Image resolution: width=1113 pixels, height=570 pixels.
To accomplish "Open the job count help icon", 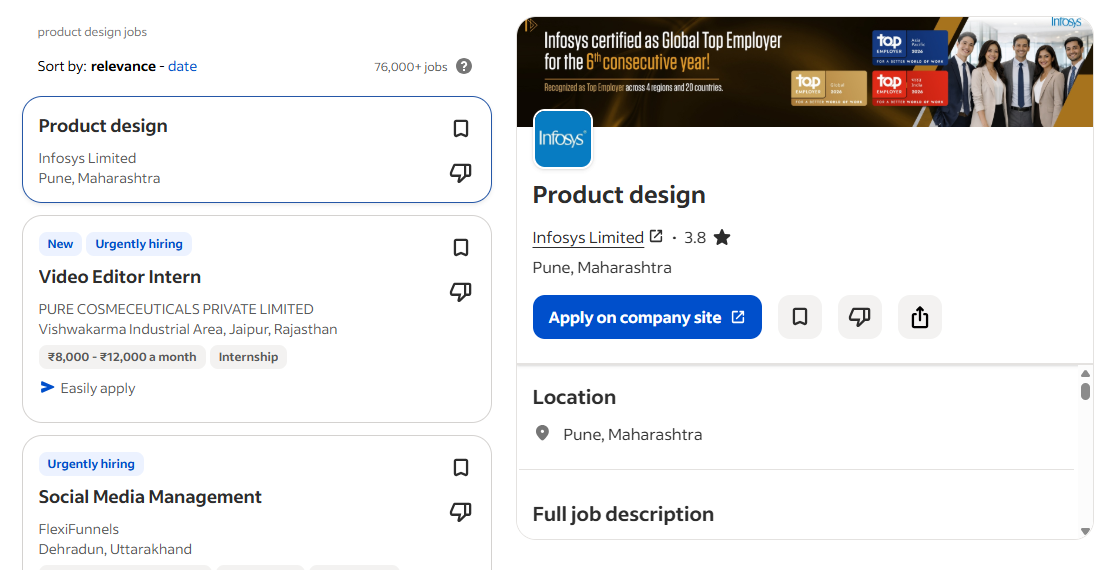I will pyautogui.click(x=464, y=66).
